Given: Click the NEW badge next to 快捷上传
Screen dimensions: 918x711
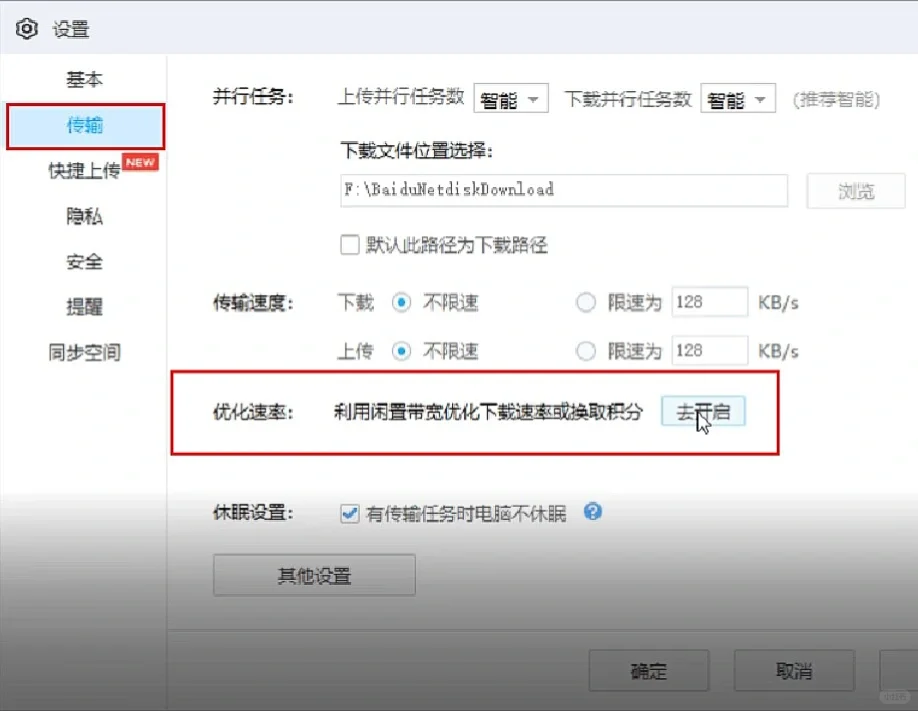Looking at the screenshot, I should [139, 161].
